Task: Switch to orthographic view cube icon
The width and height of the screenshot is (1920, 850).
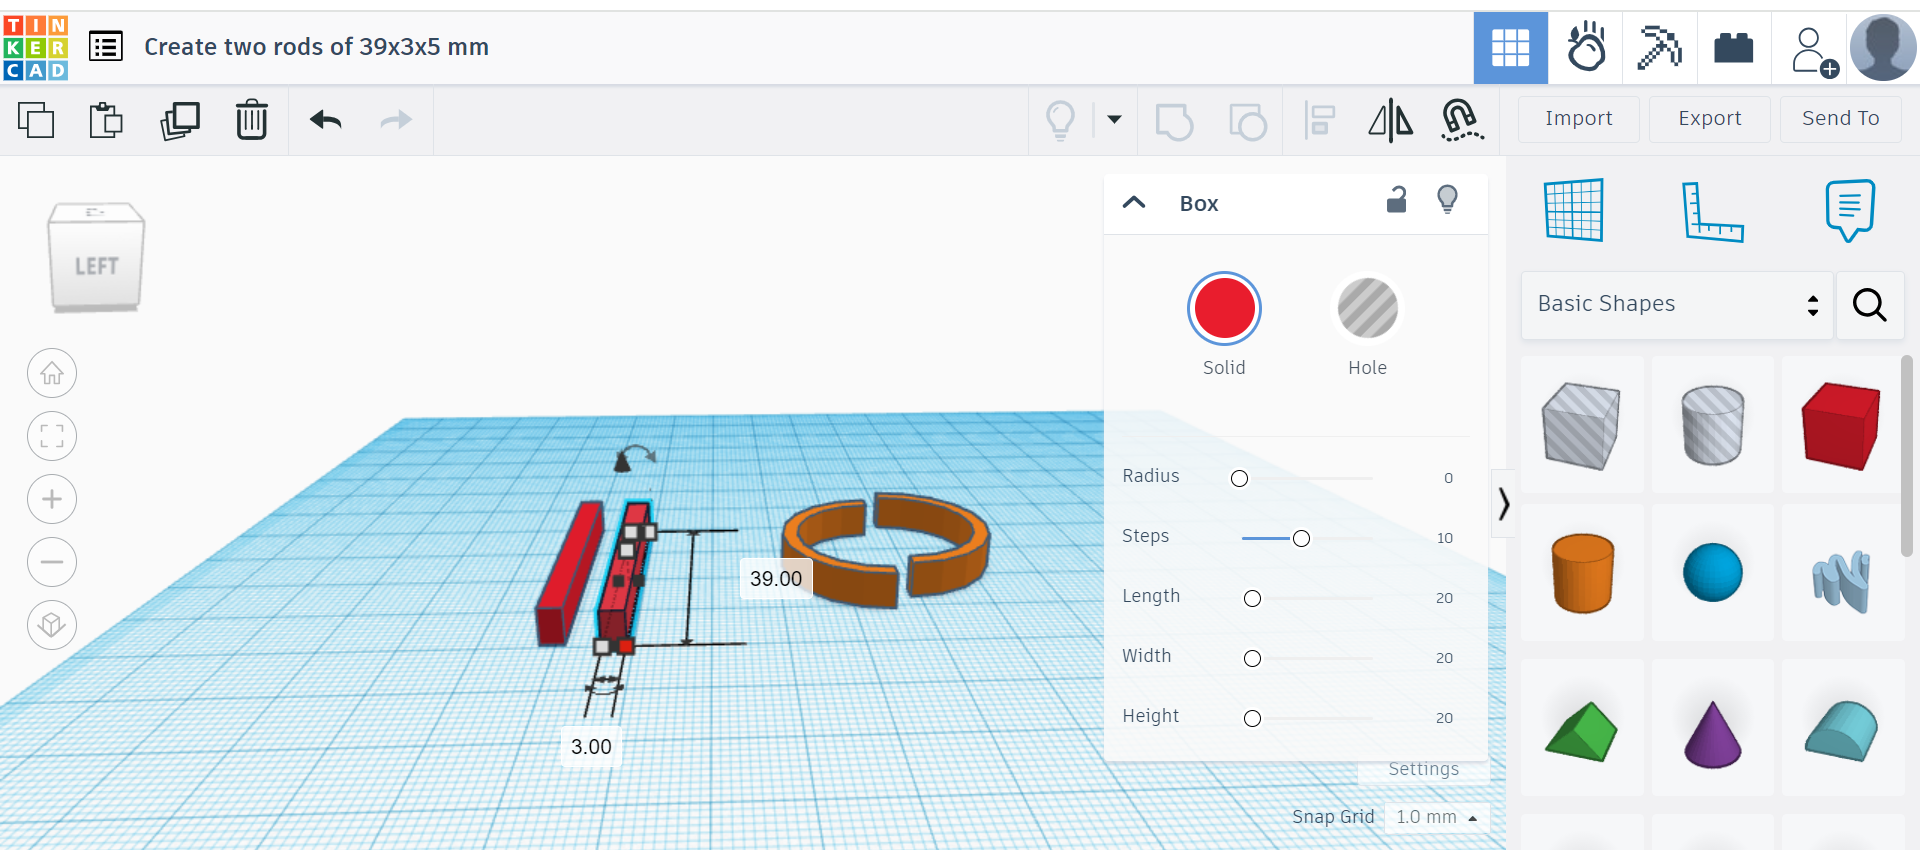Action: [x=52, y=625]
